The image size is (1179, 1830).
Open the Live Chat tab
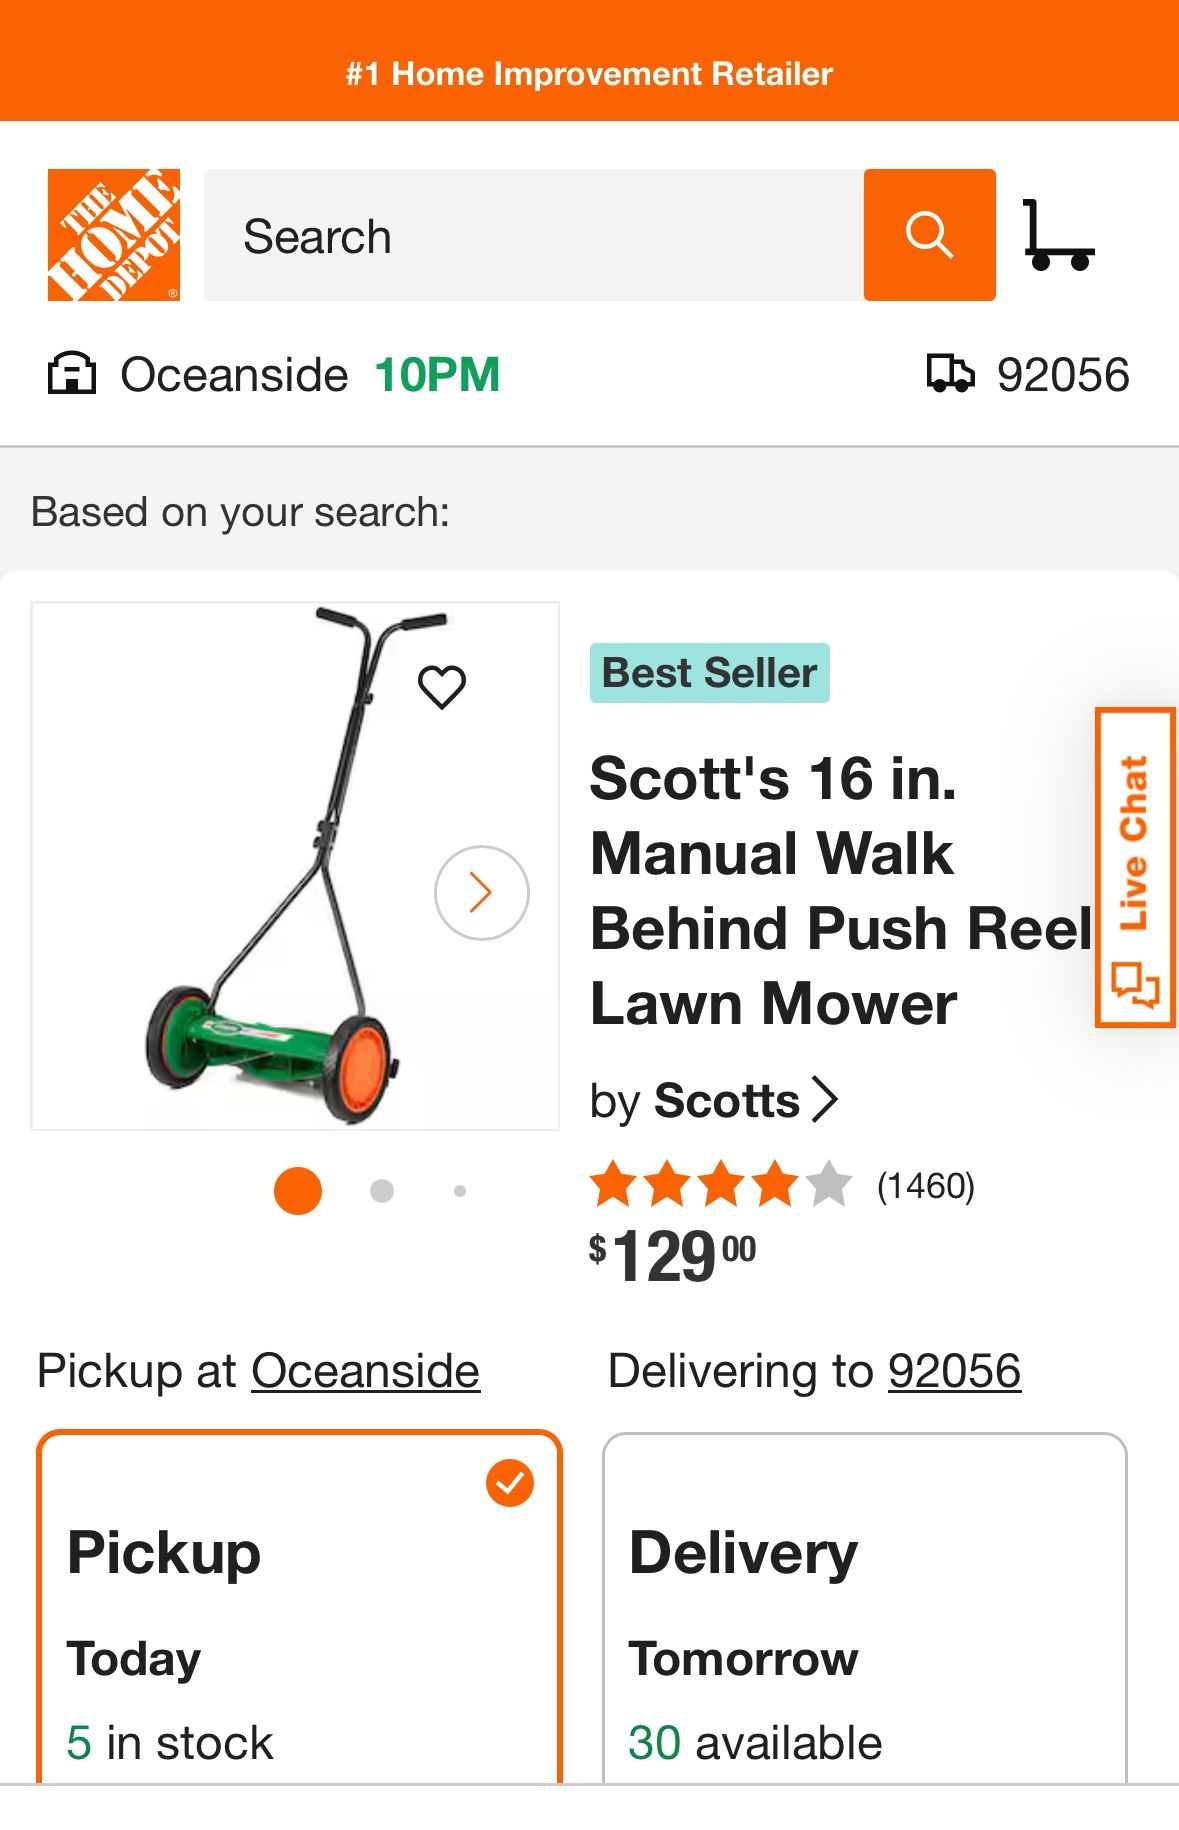point(1135,860)
